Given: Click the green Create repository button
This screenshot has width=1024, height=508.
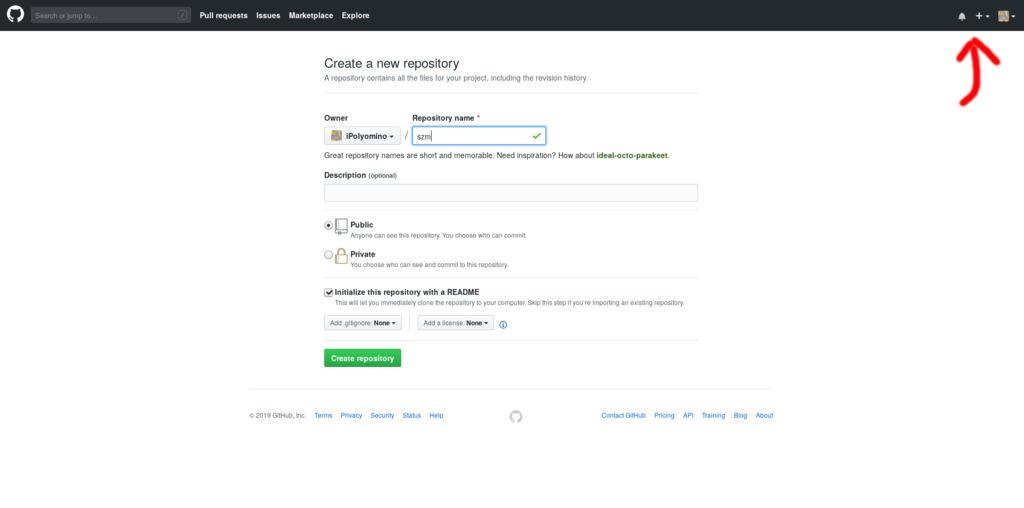Looking at the screenshot, I should (x=362, y=358).
